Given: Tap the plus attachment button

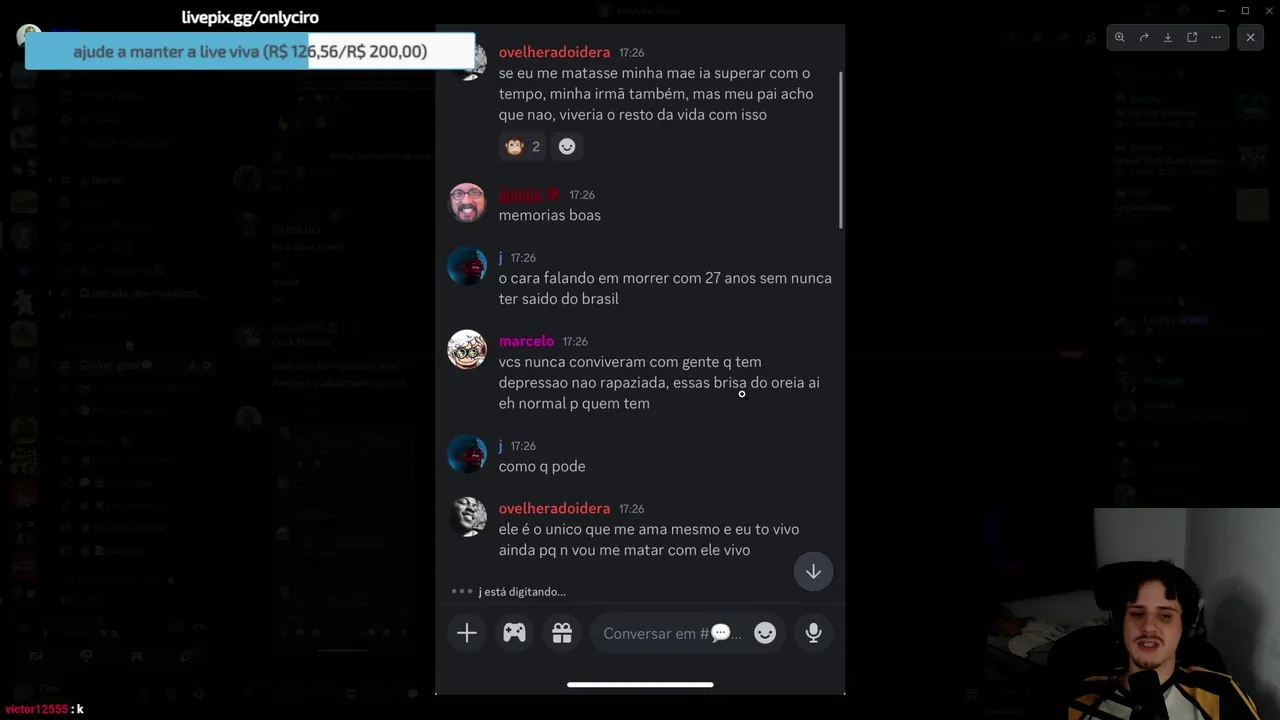Looking at the screenshot, I should click(x=467, y=633).
